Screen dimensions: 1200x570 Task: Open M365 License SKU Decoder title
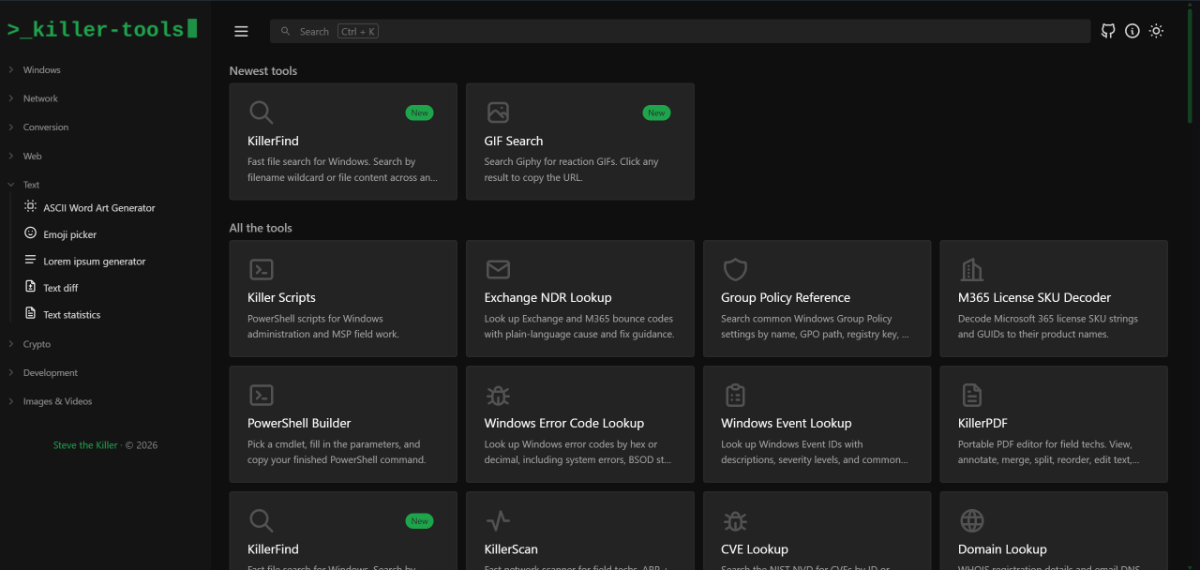click(1034, 297)
